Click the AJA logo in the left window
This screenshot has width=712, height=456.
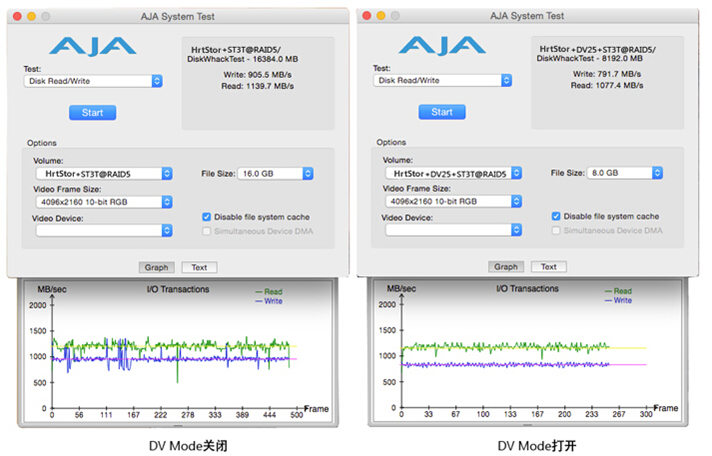coord(93,47)
